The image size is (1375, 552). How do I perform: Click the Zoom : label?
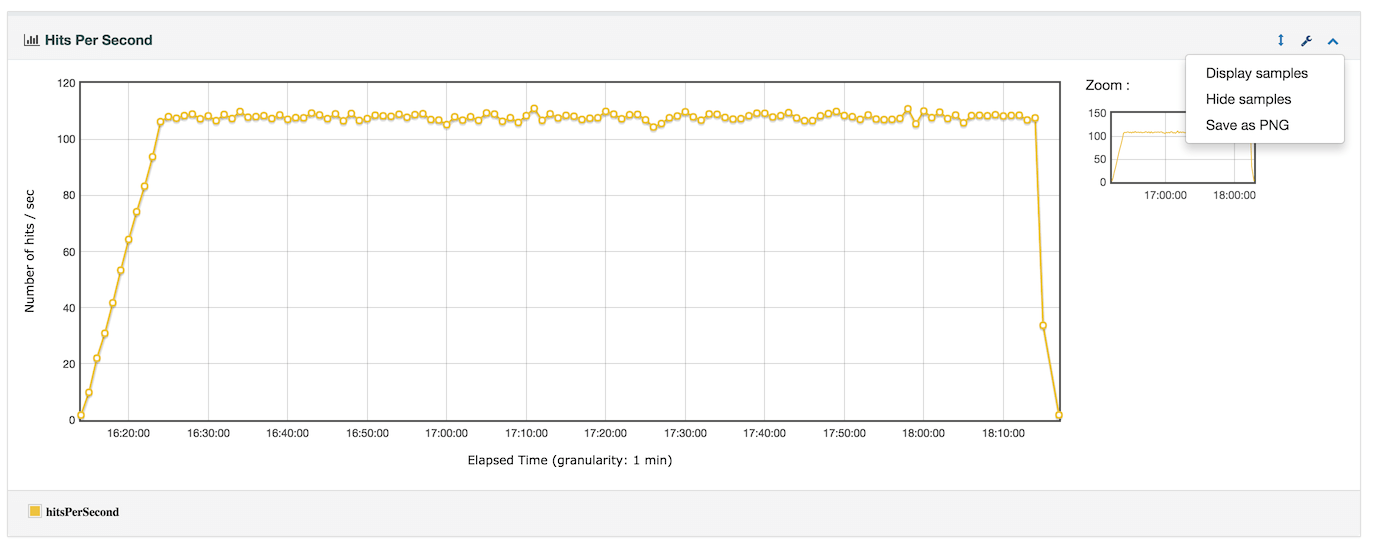1107,86
